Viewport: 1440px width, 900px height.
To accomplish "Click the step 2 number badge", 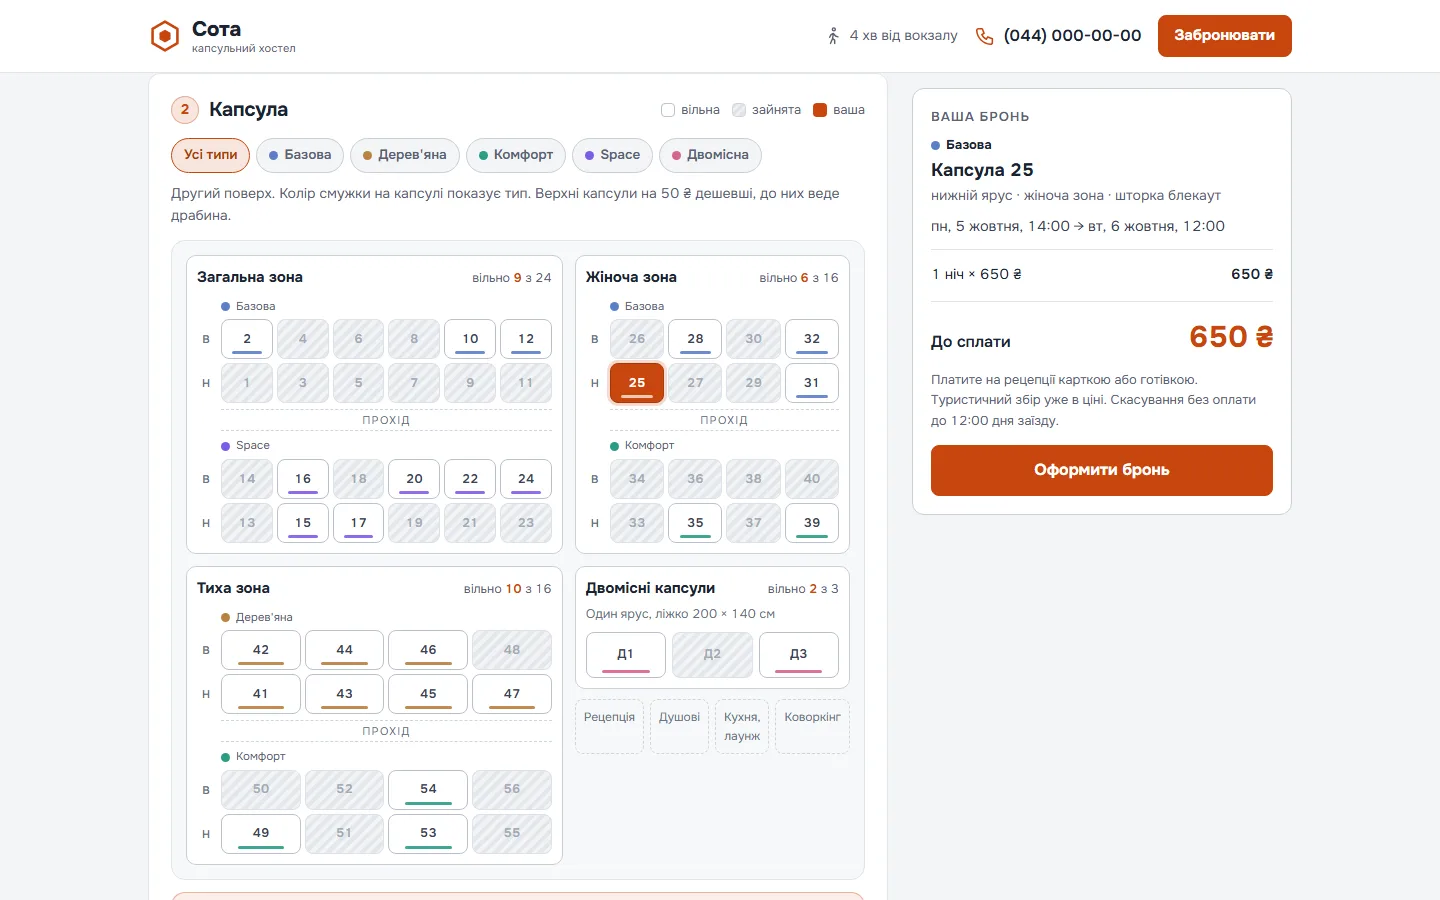I will [185, 110].
